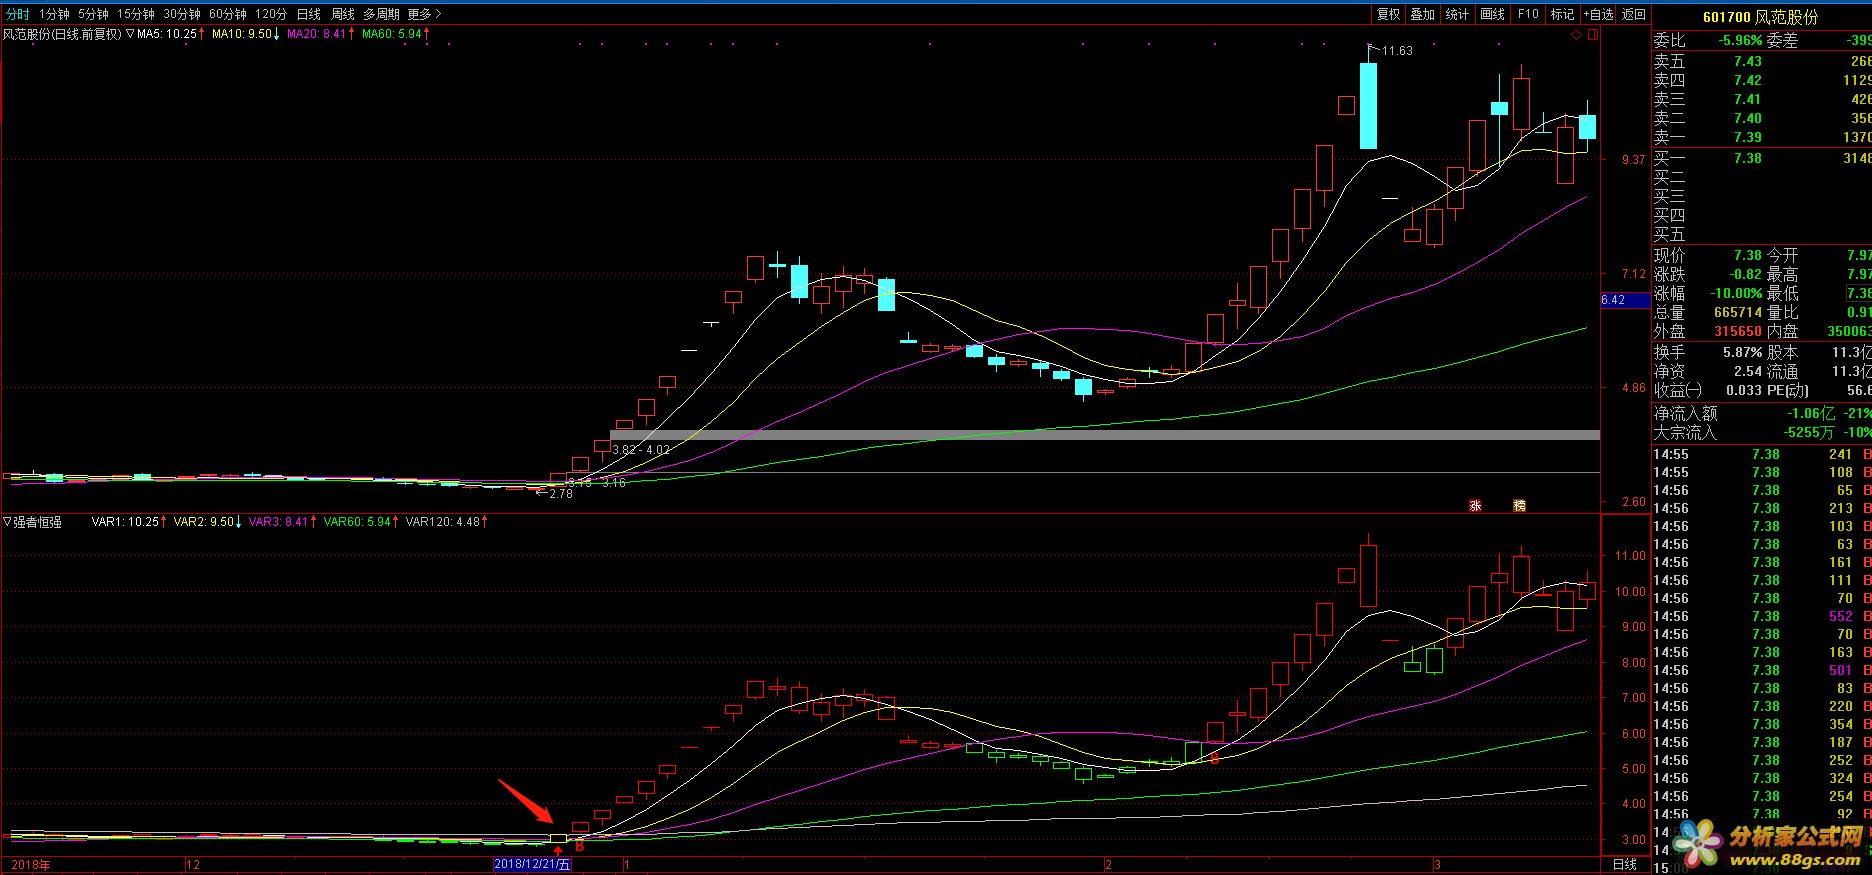Select the 15分钟 period tab
Image resolution: width=1872 pixels, height=875 pixels.
click(x=135, y=14)
